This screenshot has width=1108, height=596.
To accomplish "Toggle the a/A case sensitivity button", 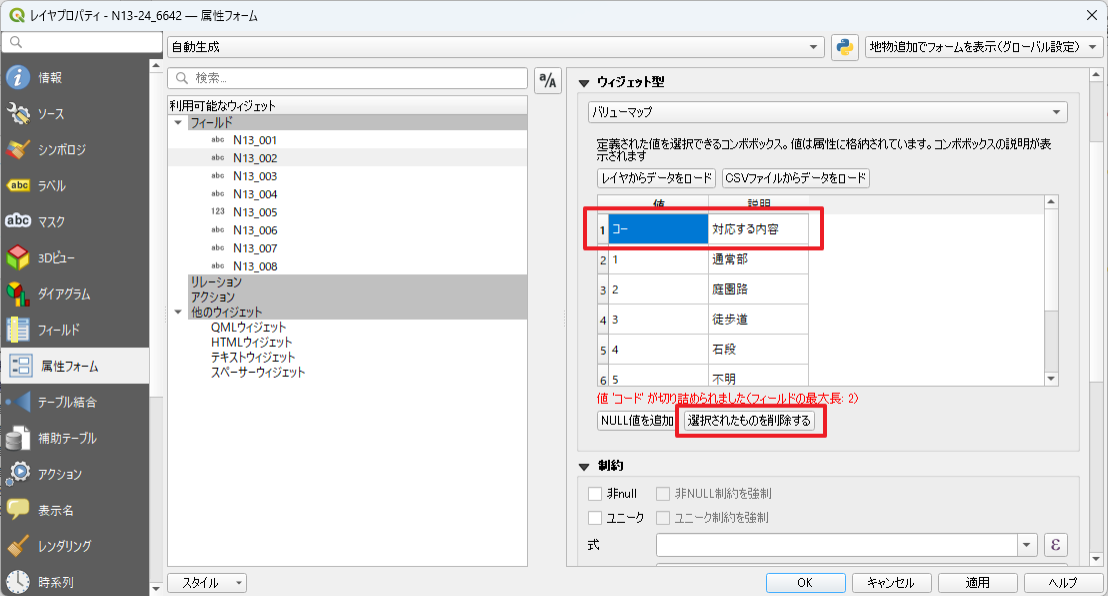I will 548,82.
